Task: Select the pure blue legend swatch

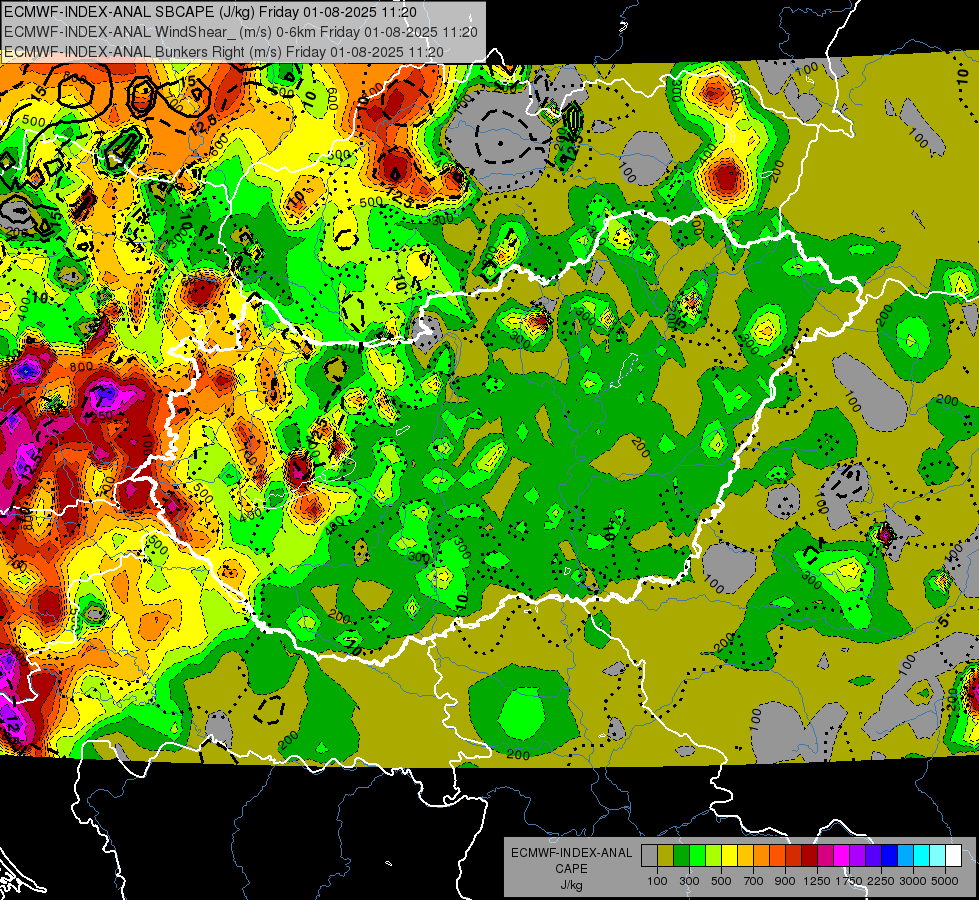Action: point(890,856)
